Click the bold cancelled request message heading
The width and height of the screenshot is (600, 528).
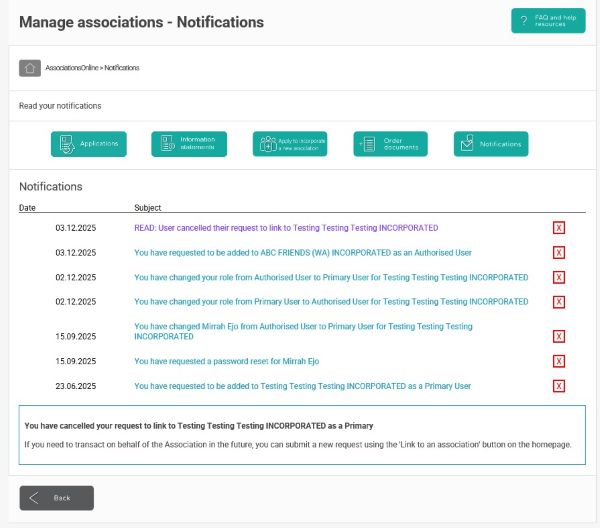pos(199,426)
